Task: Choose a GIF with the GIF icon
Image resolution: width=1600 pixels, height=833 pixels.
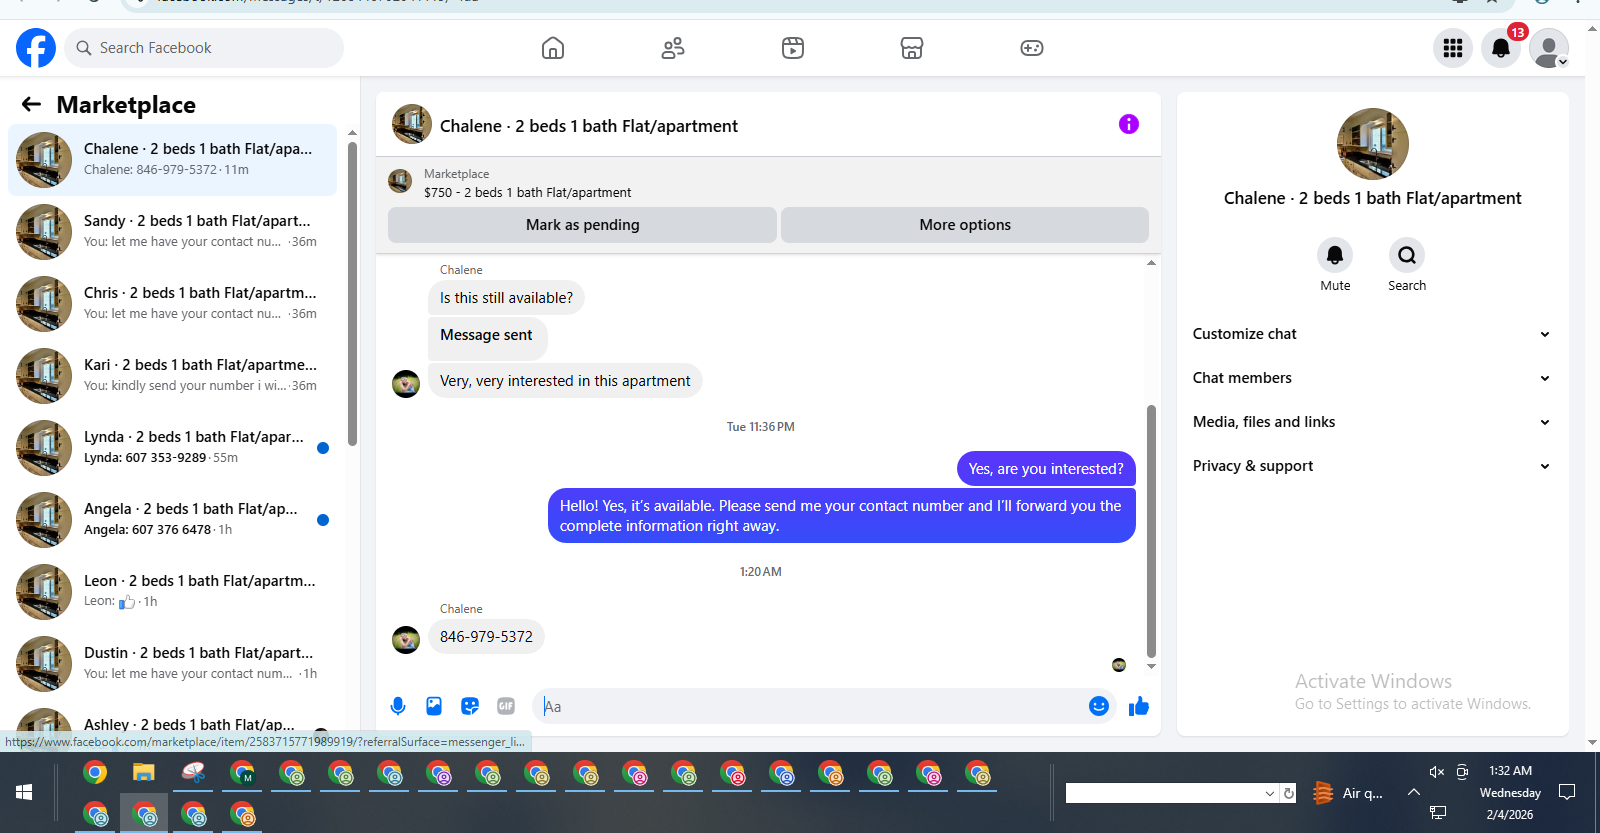Action: 506,706
